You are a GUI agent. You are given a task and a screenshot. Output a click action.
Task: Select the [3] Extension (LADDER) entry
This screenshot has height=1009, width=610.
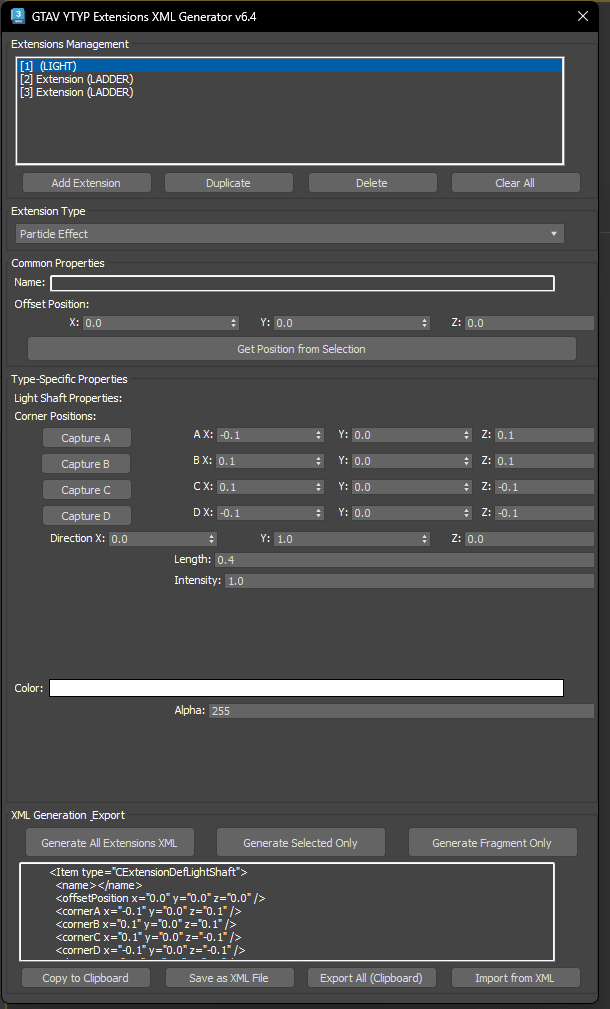click(x=77, y=92)
